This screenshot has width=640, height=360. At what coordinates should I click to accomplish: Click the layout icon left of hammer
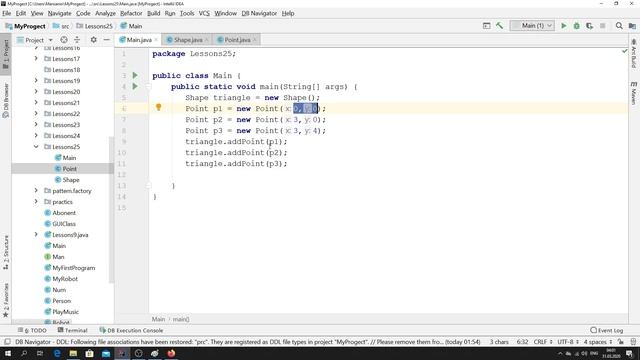487,26
